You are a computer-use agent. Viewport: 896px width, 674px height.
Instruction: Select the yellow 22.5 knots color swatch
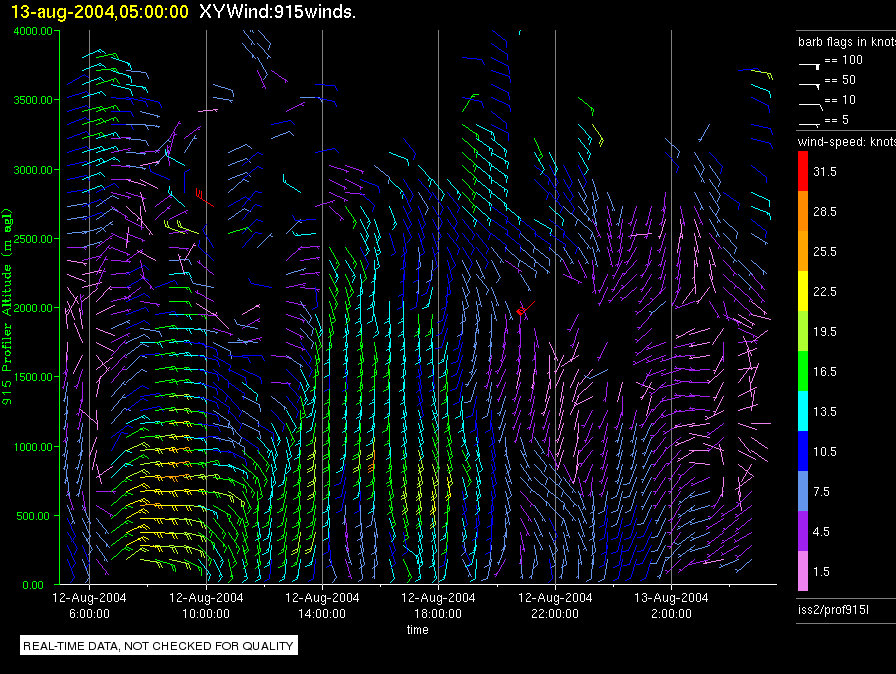coord(802,292)
